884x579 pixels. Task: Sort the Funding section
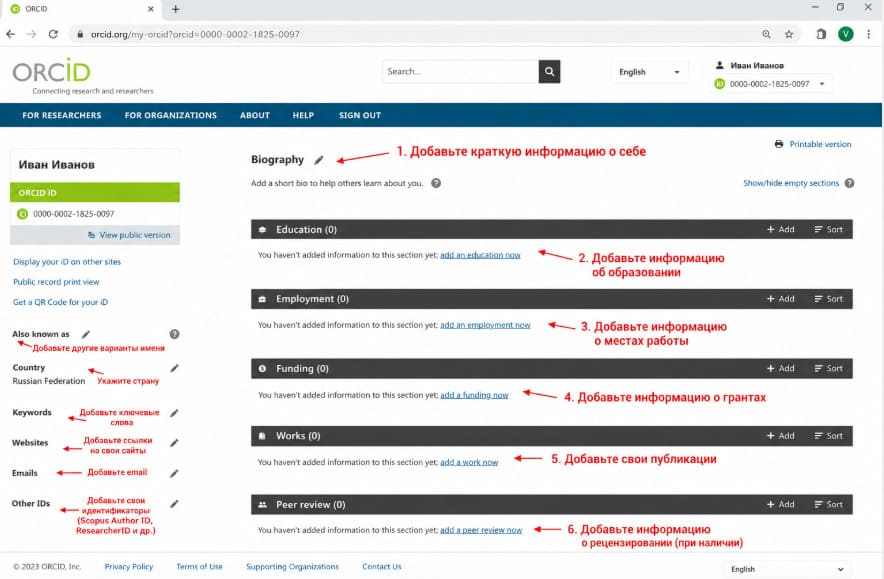click(829, 369)
